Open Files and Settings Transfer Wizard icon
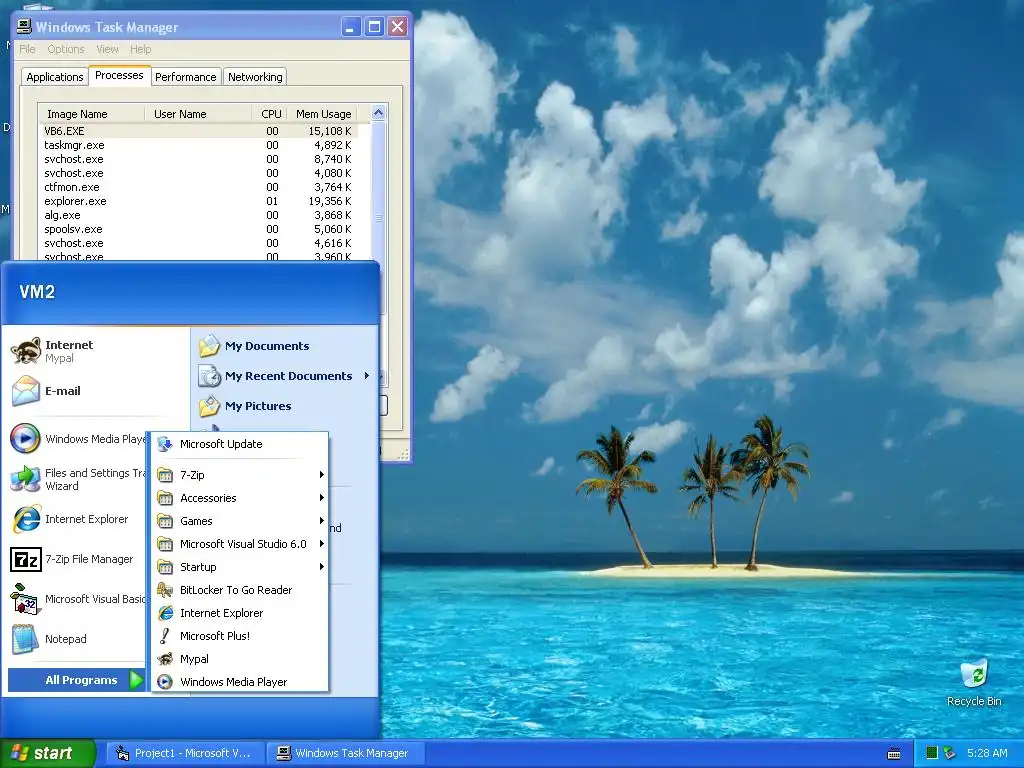Screen dimensions: 1024x768 click(25, 479)
